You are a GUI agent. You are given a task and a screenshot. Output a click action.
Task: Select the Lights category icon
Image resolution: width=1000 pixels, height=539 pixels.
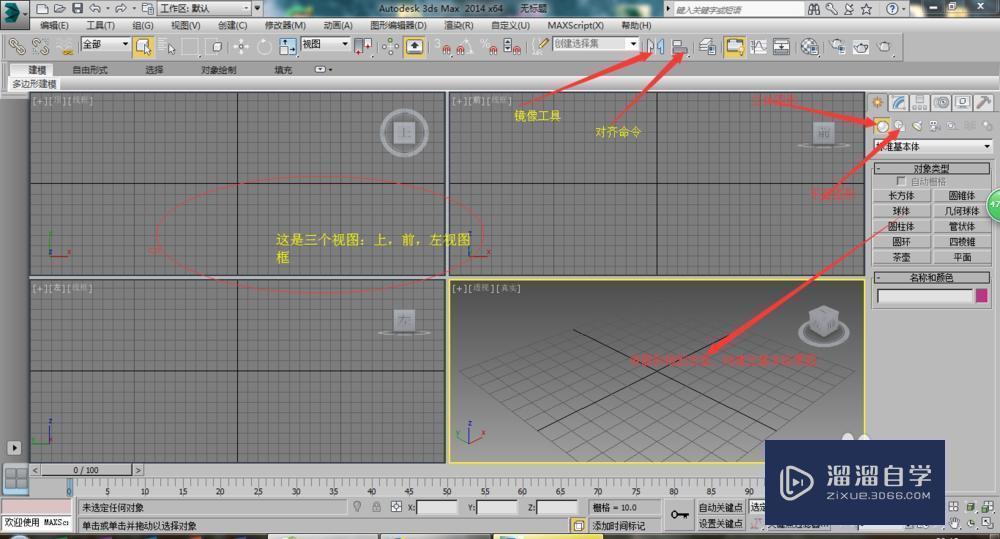pos(917,126)
